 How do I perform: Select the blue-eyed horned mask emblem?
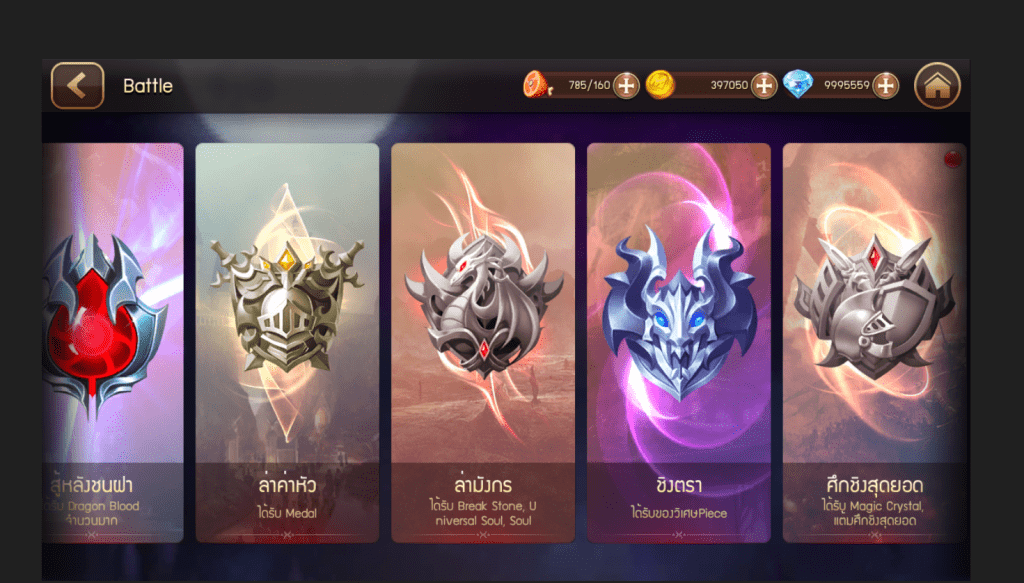pyautogui.click(x=679, y=311)
